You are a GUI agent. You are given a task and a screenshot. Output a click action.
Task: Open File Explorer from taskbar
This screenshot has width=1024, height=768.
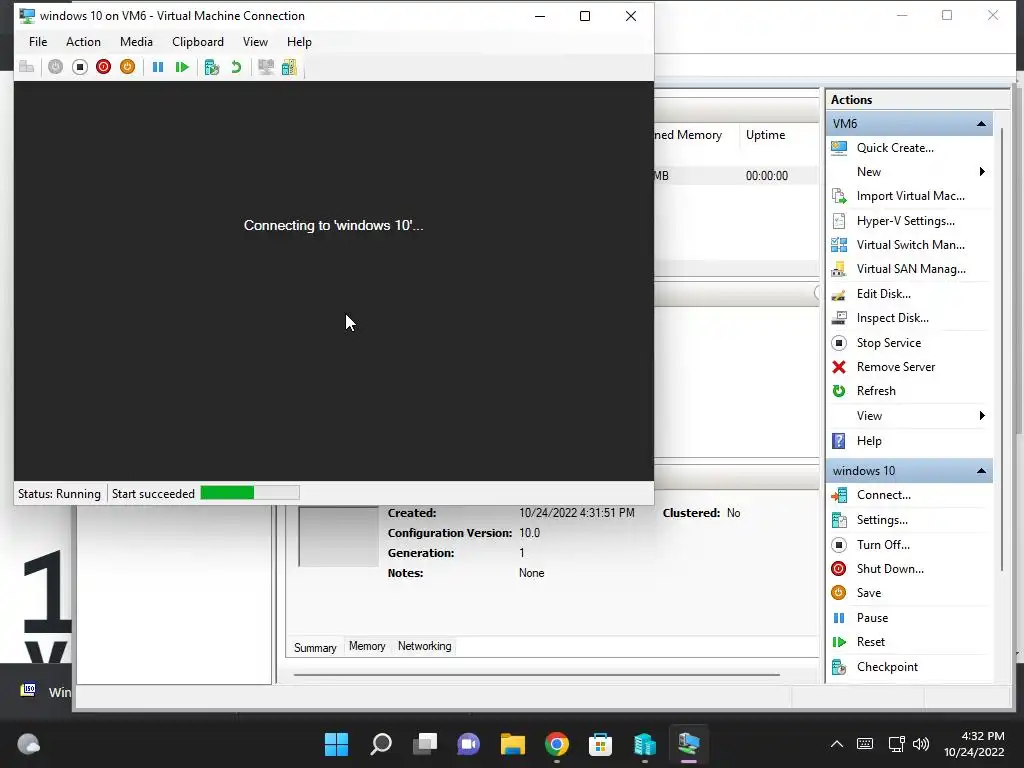click(x=513, y=744)
